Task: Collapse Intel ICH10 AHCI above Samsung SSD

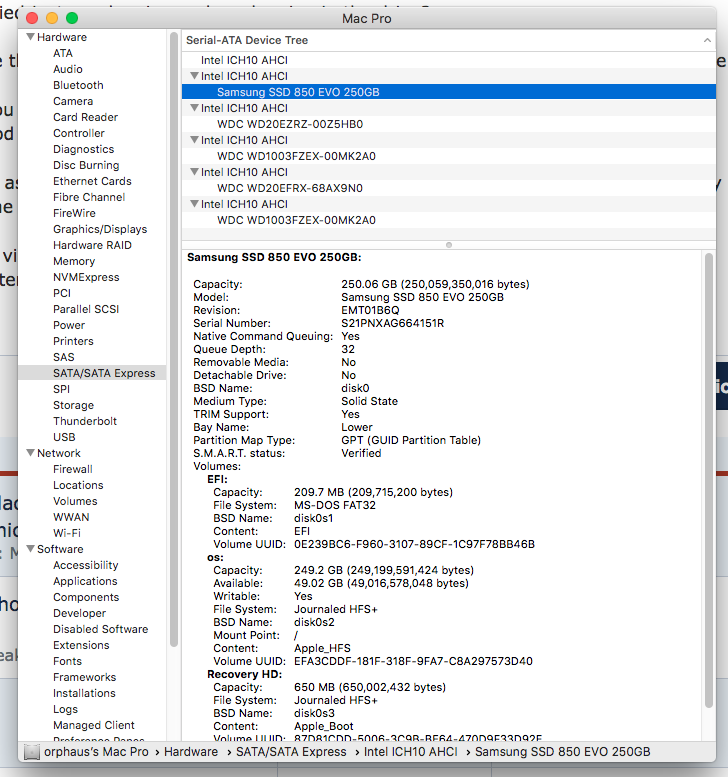Action: pos(194,76)
